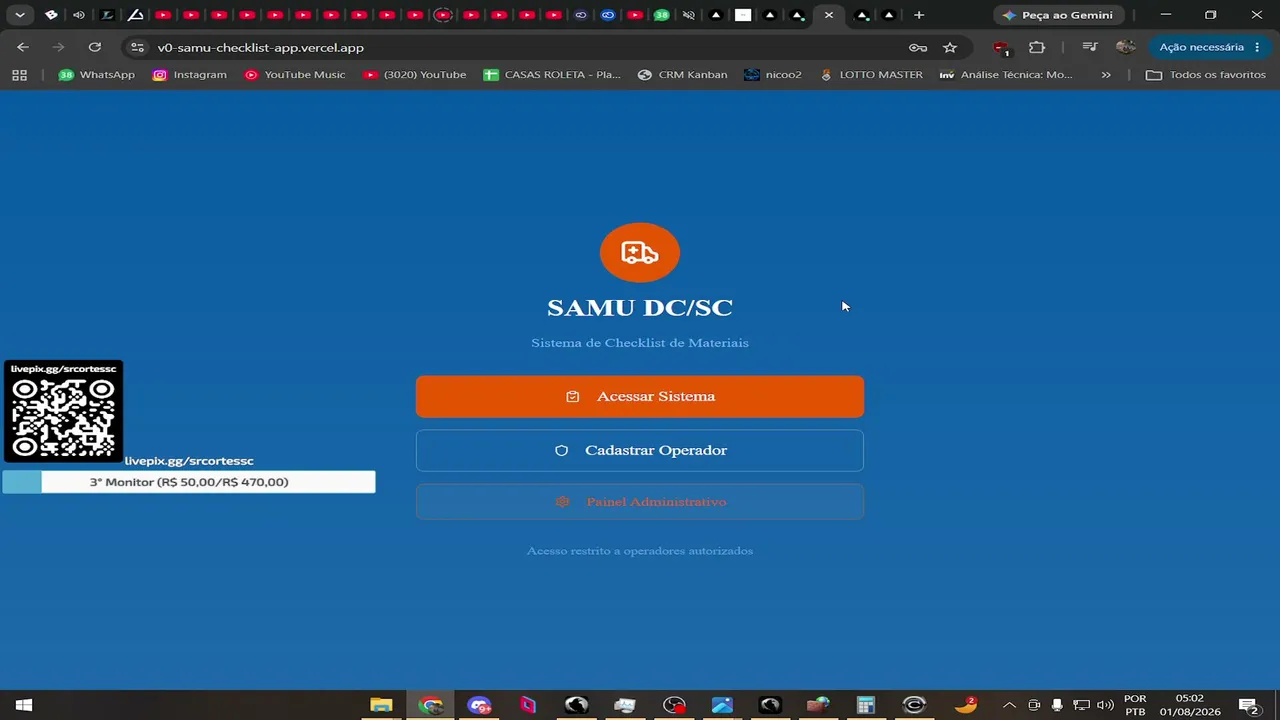Open the clock and date flyout
1280x720 pixels.
1190,705
